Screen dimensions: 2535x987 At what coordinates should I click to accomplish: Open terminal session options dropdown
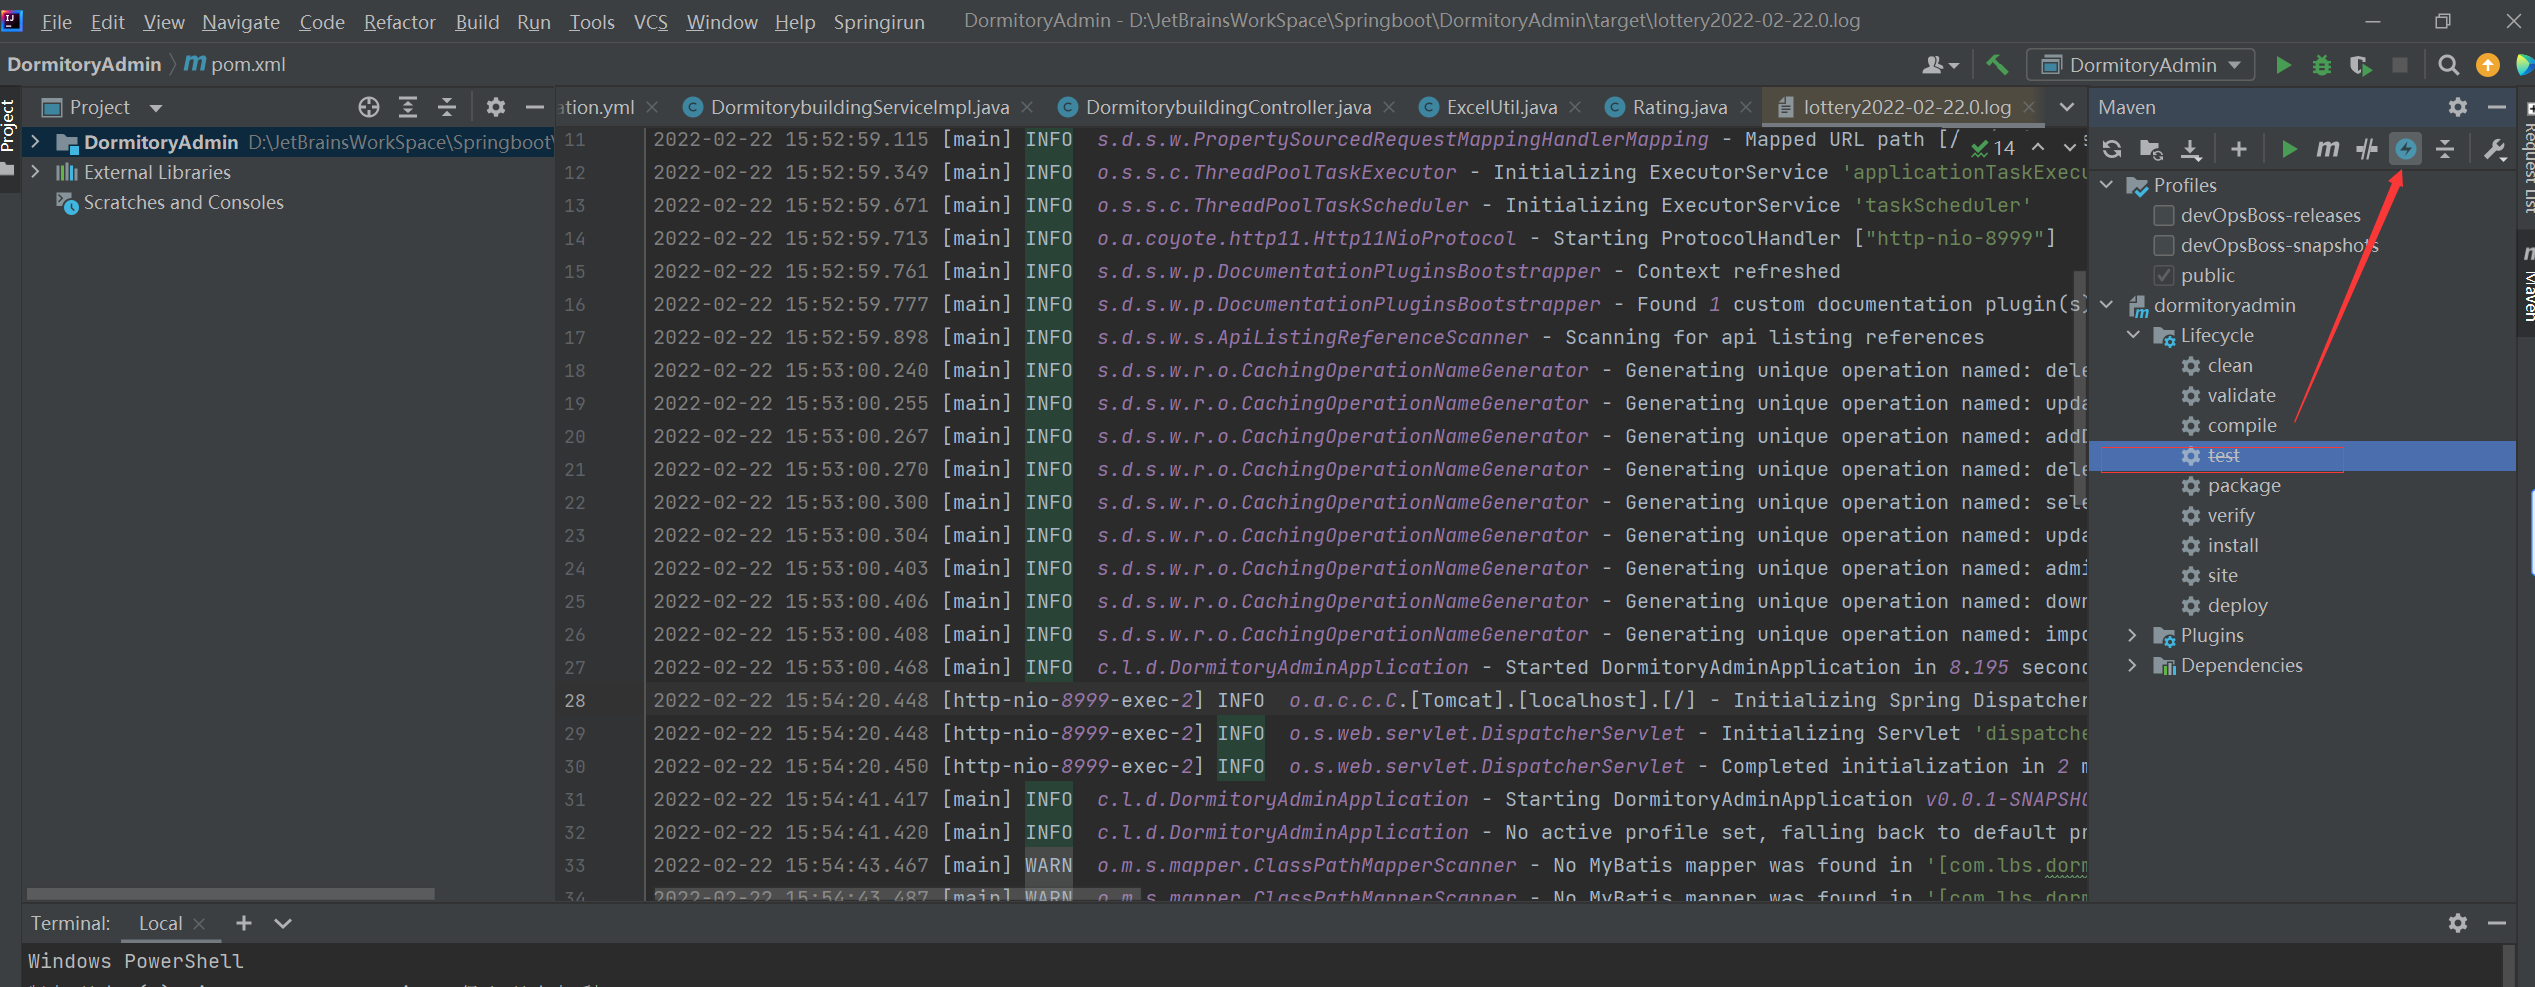point(283,923)
